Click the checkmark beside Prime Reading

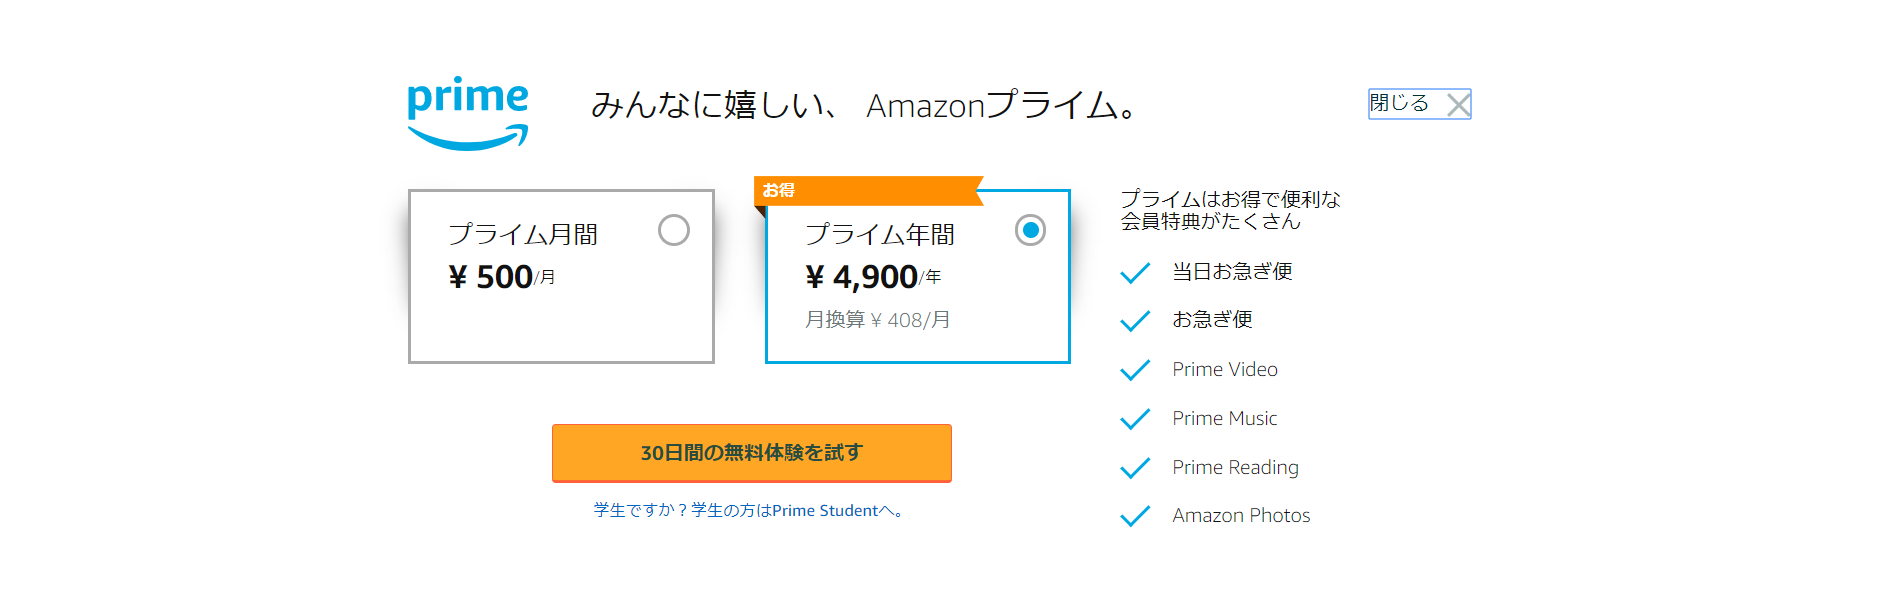[x=1135, y=468]
